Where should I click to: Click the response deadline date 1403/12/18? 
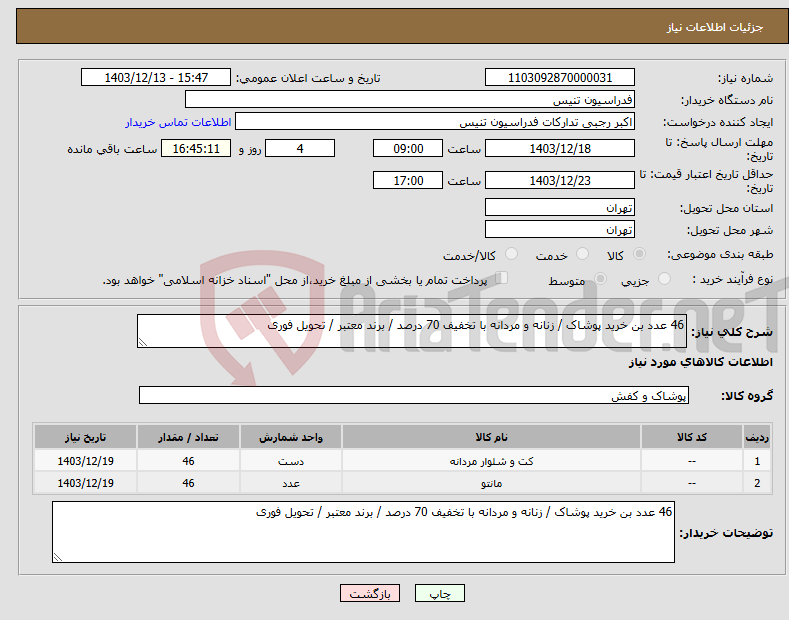click(560, 148)
